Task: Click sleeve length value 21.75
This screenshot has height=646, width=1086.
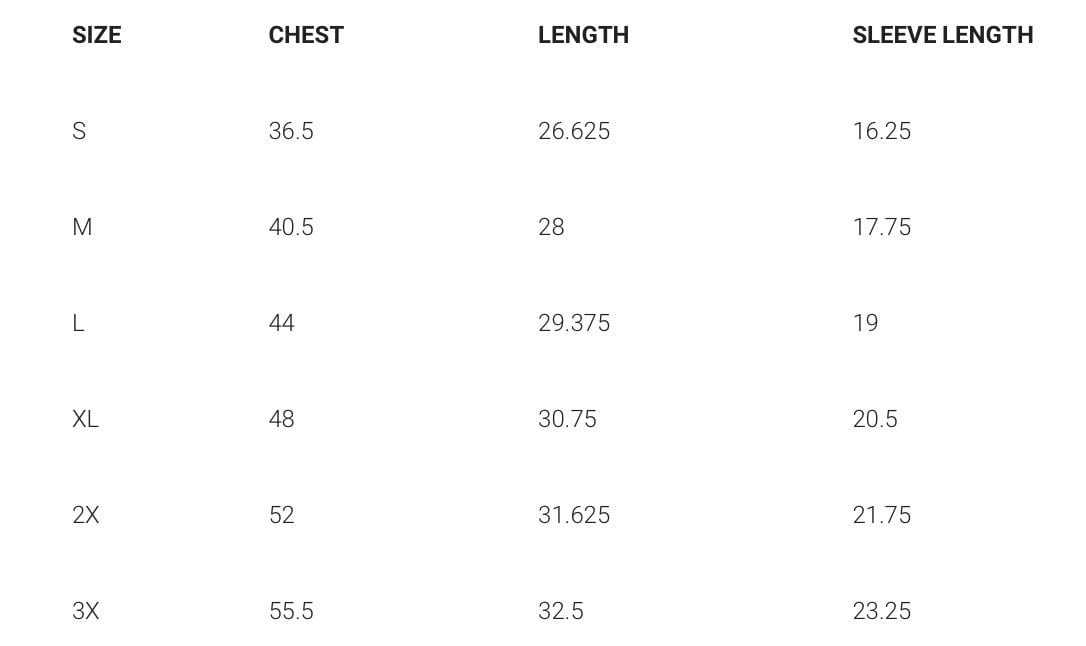Action: [882, 515]
